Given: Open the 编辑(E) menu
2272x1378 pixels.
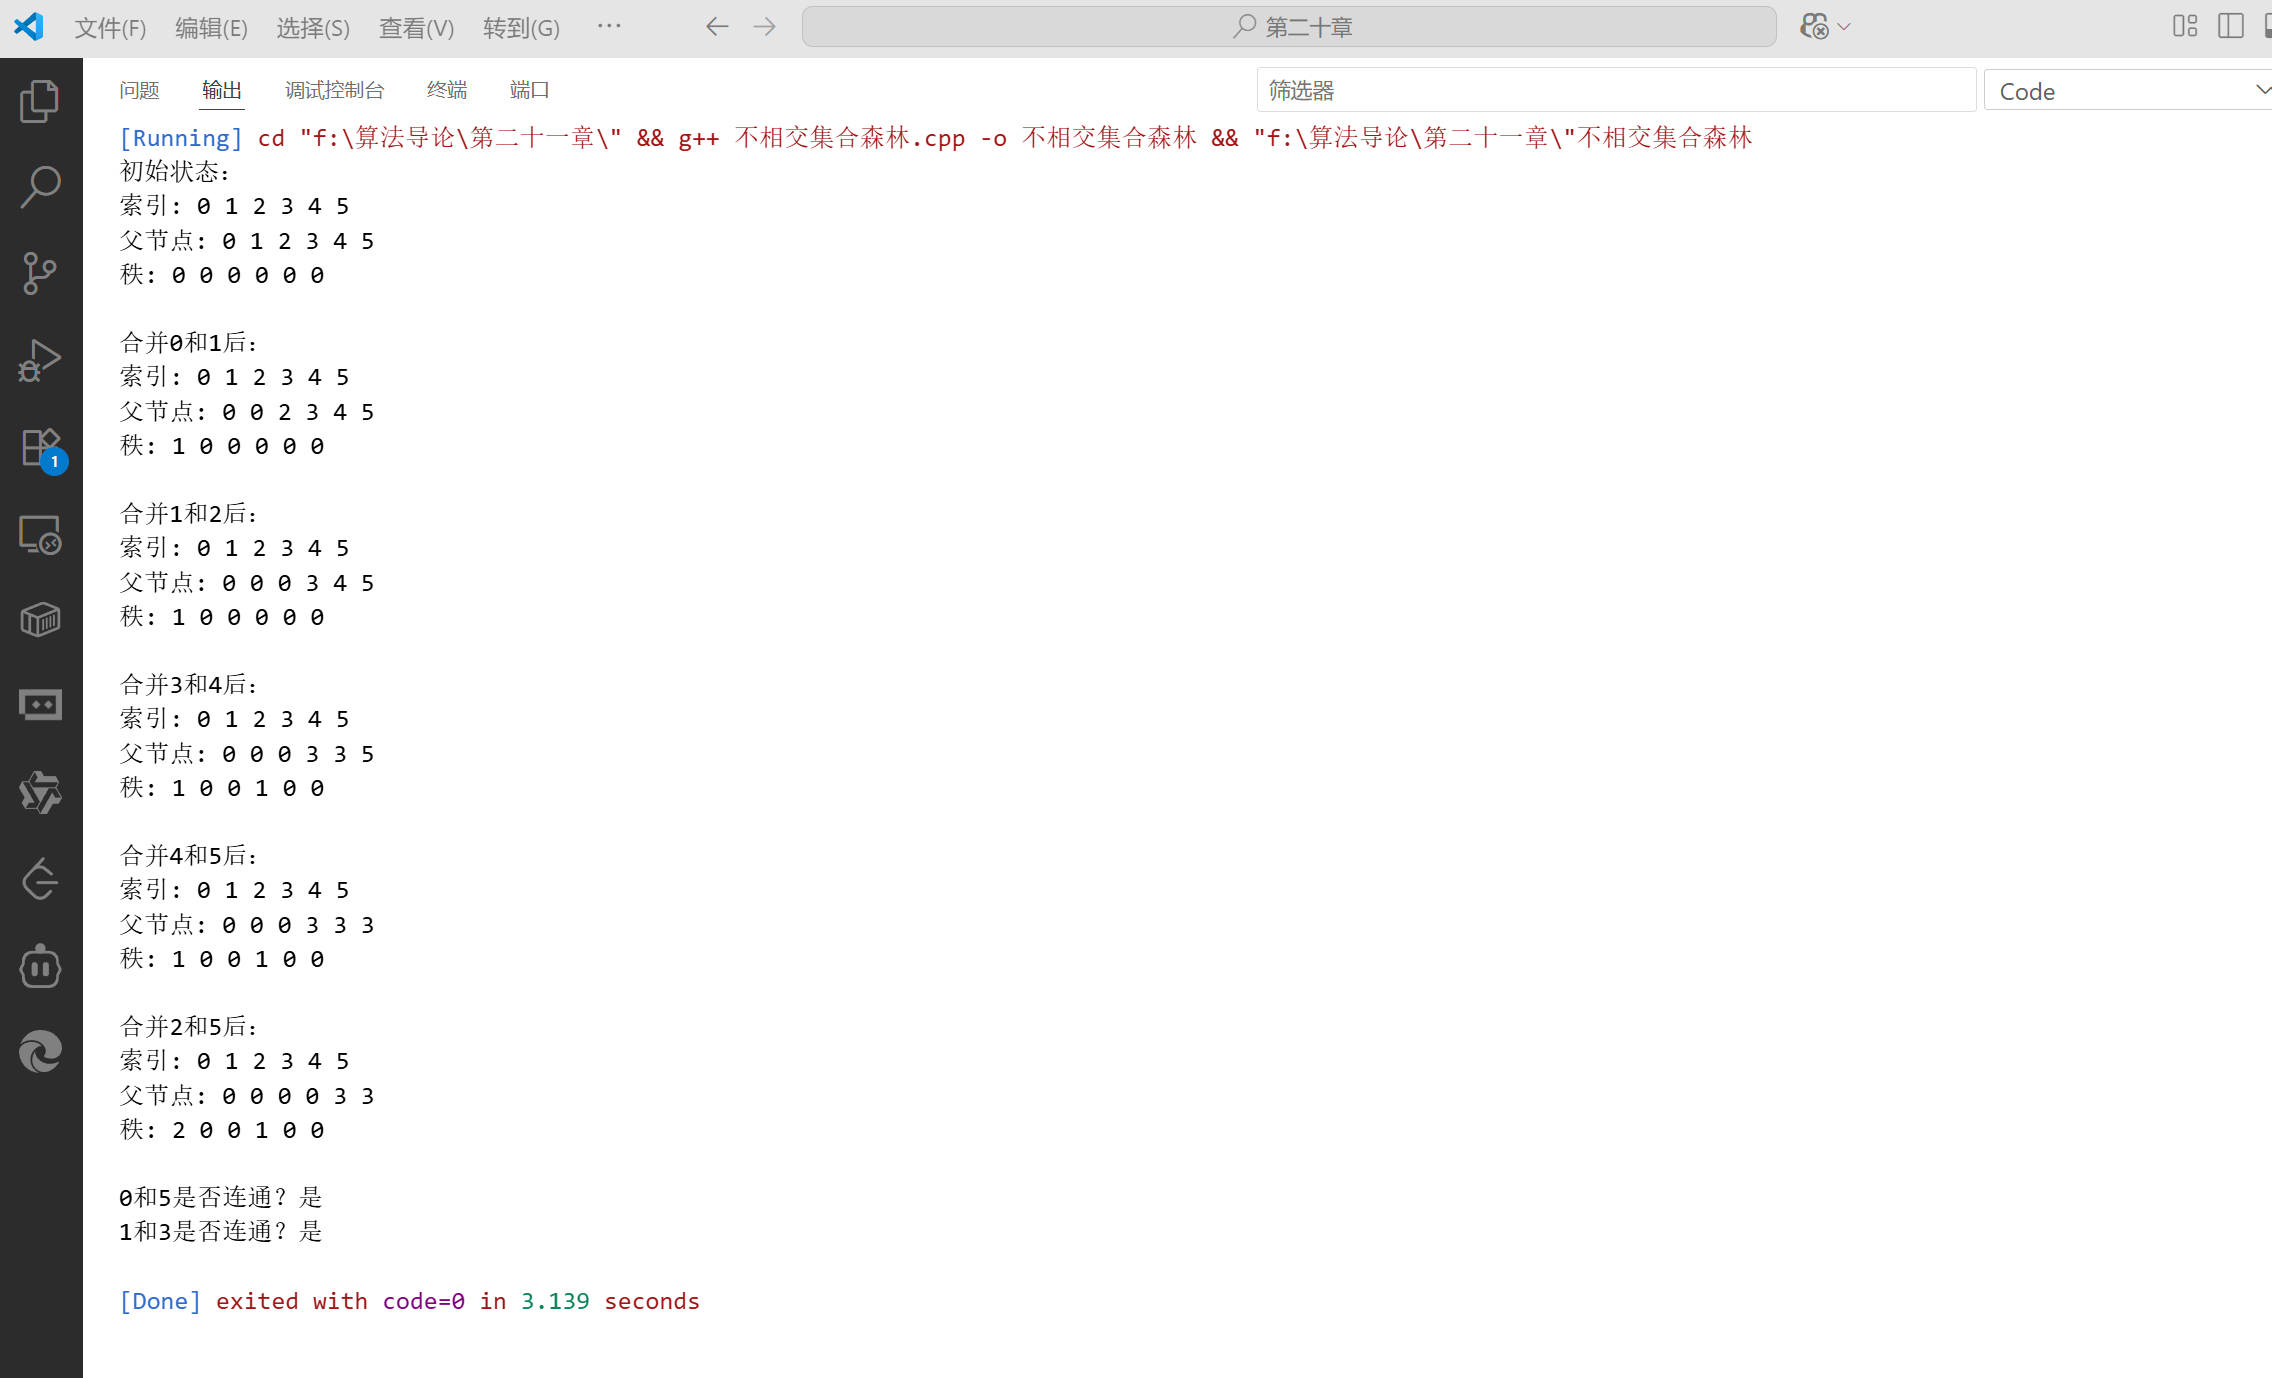Looking at the screenshot, I should pyautogui.click(x=211, y=28).
